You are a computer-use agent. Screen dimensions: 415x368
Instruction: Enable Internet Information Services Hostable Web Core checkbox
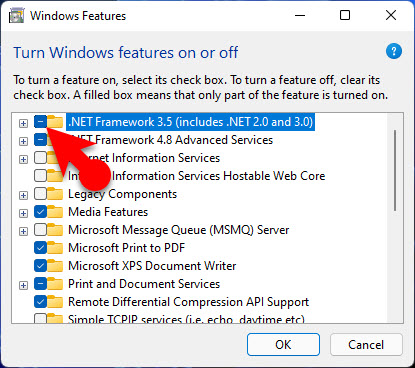(x=40, y=176)
